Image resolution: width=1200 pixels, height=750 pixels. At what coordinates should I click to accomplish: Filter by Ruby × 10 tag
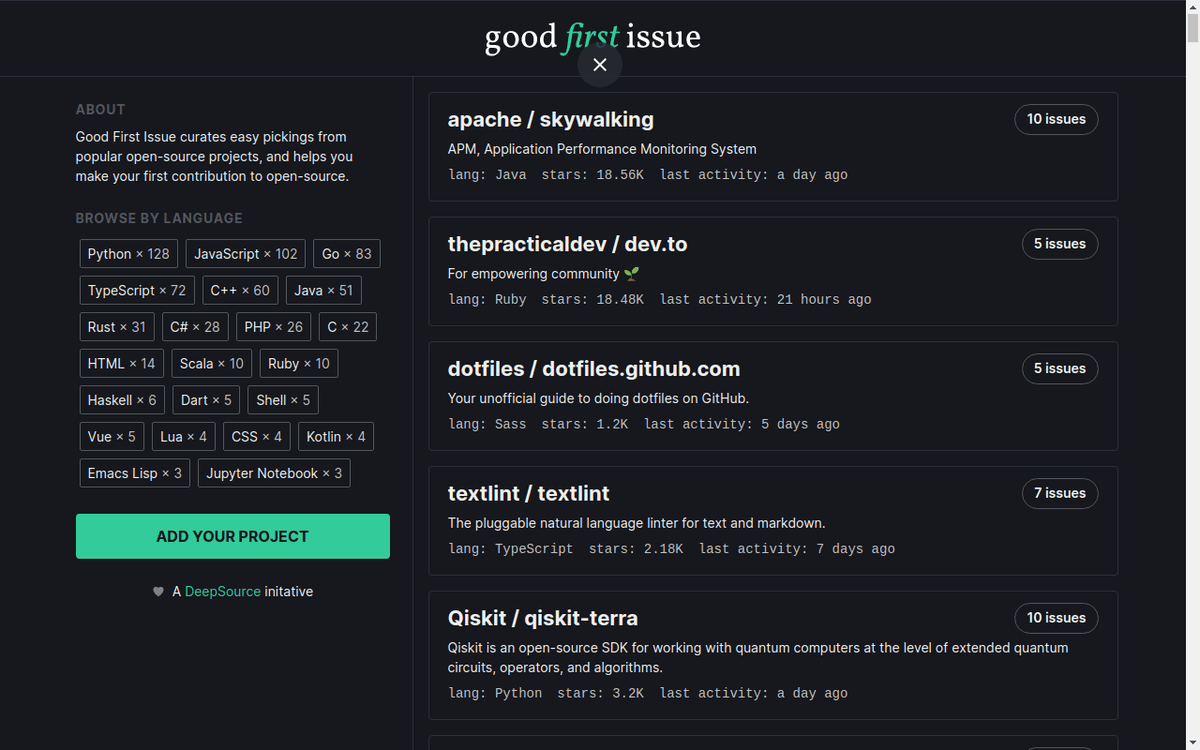pyautogui.click(x=299, y=364)
